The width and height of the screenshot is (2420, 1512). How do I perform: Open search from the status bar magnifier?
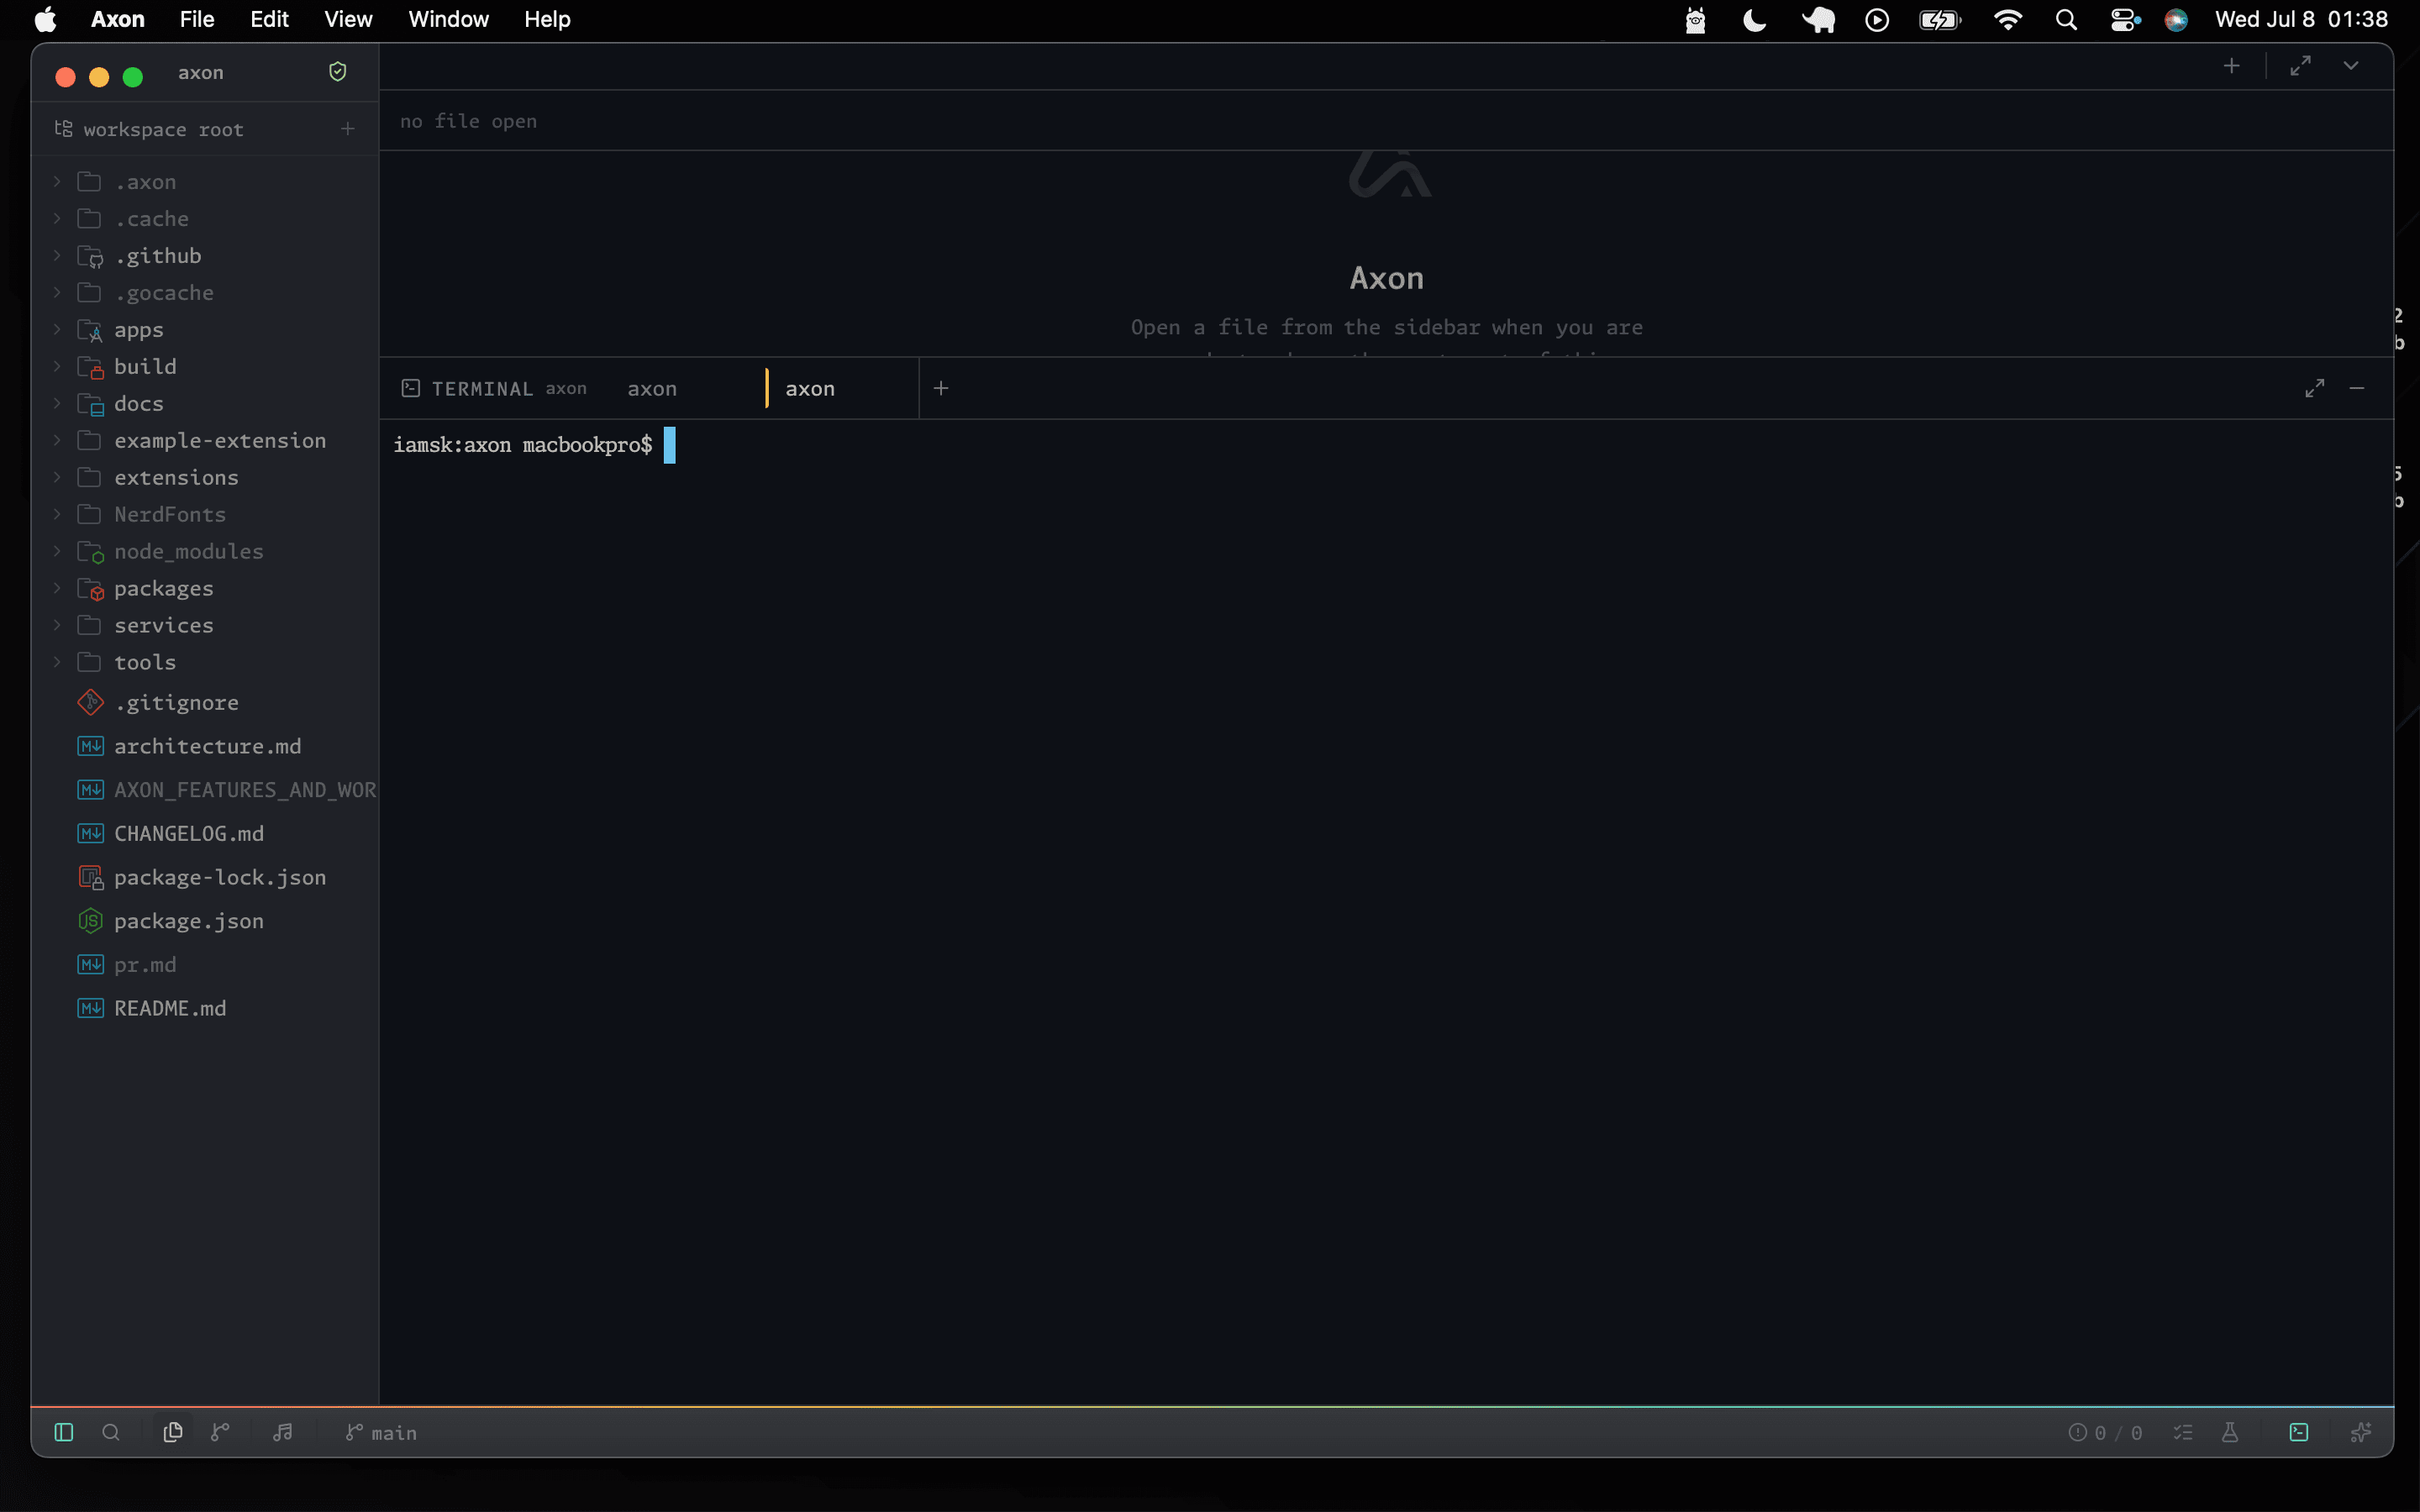pyautogui.click(x=111, y=1432)
